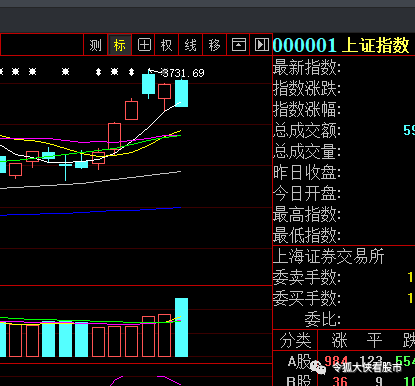Select the latest cyan candlestick
The image size is (415, 386).
coord(181,93)
